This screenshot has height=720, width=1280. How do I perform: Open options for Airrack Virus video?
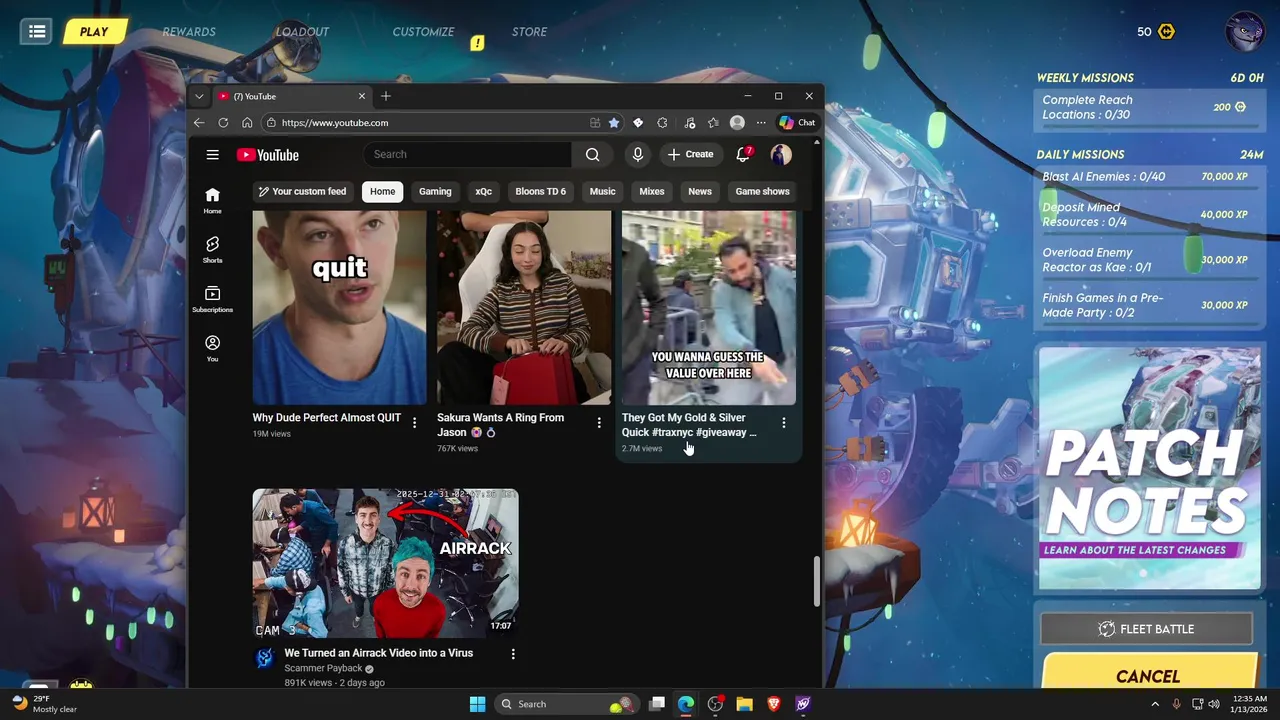[513, 654]
